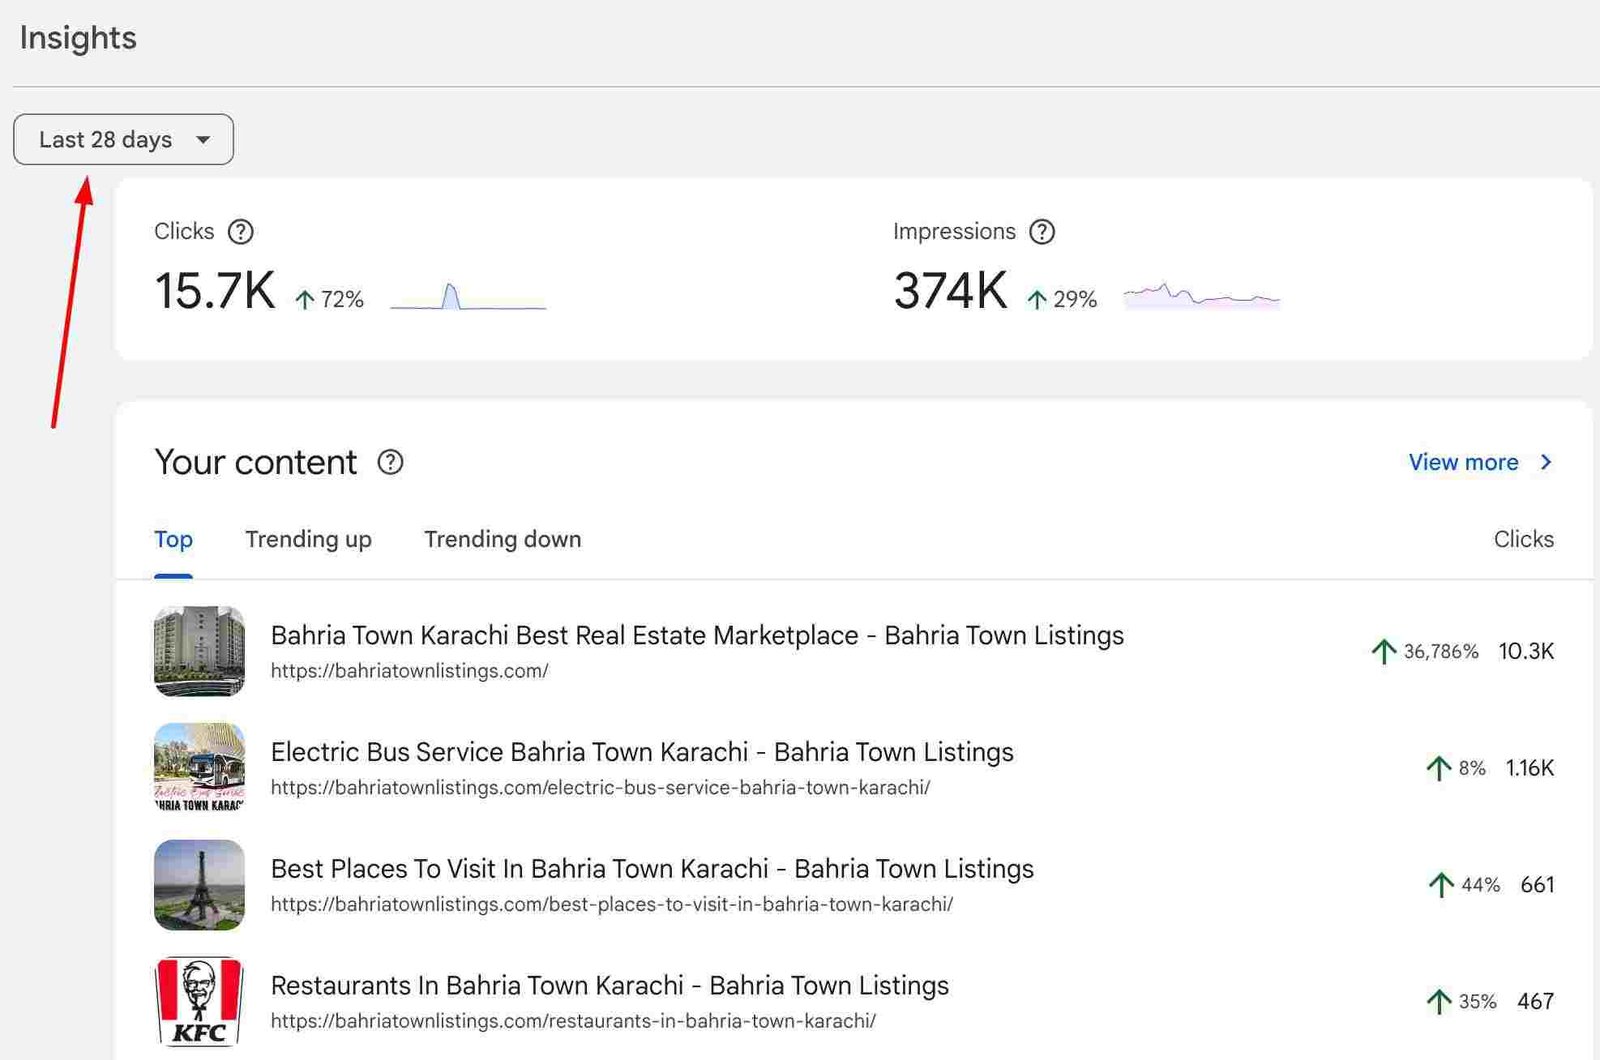Click the View more chevron arrow
1600x1060 pixels.
click(x=1546, y=462)
